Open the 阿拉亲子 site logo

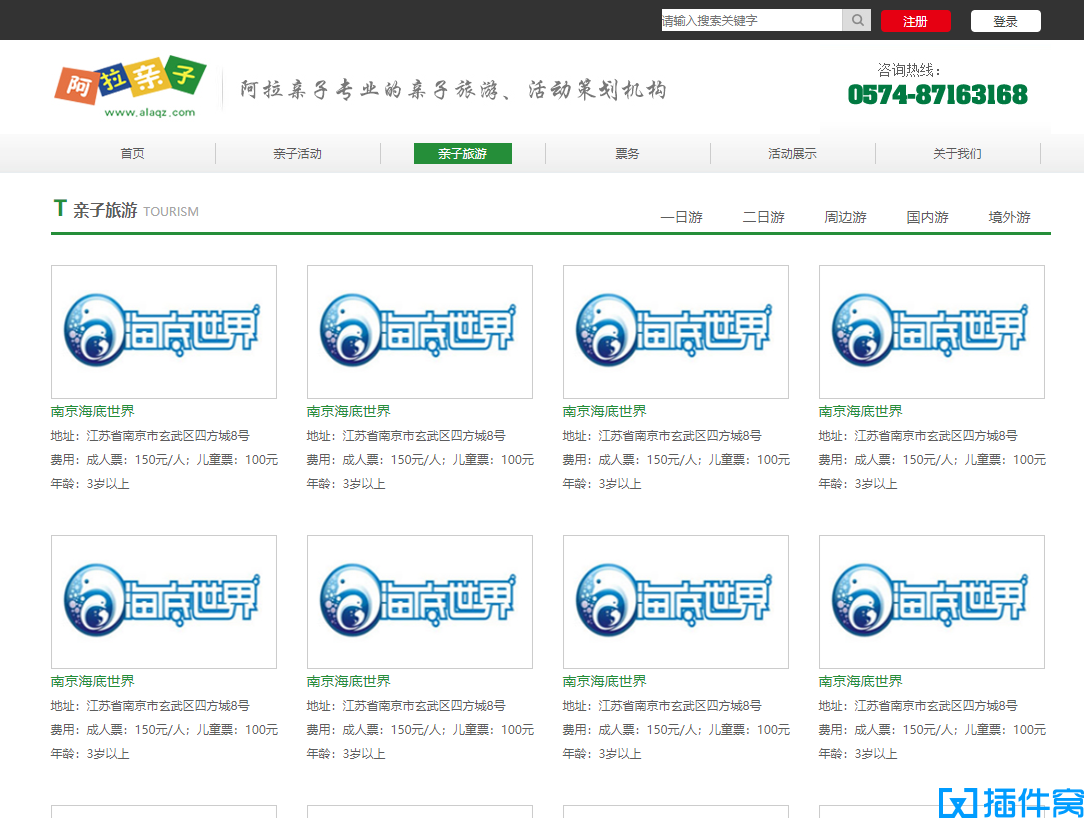(131, 87)
